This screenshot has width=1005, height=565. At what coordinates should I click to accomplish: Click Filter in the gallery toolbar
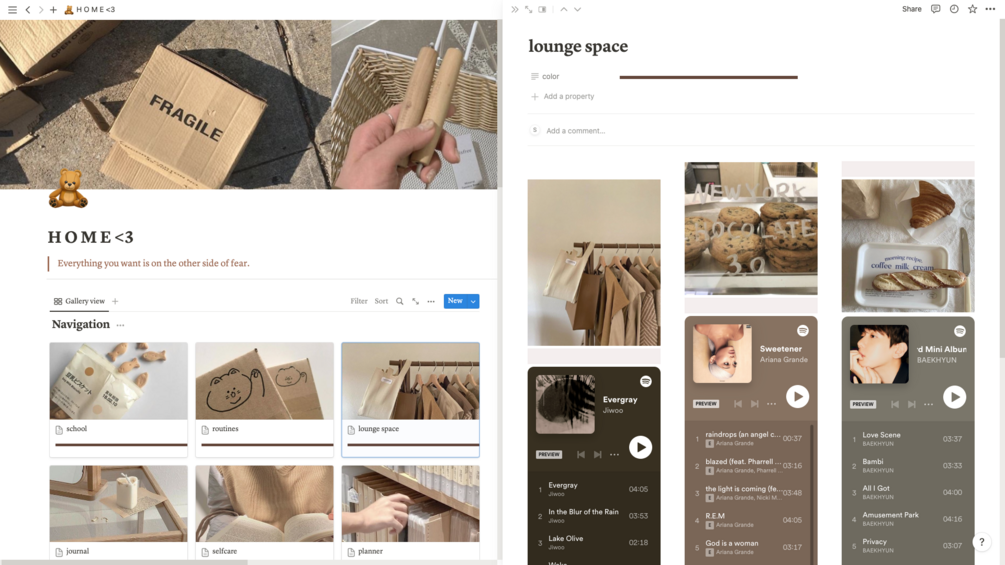[x=359, y=301]
